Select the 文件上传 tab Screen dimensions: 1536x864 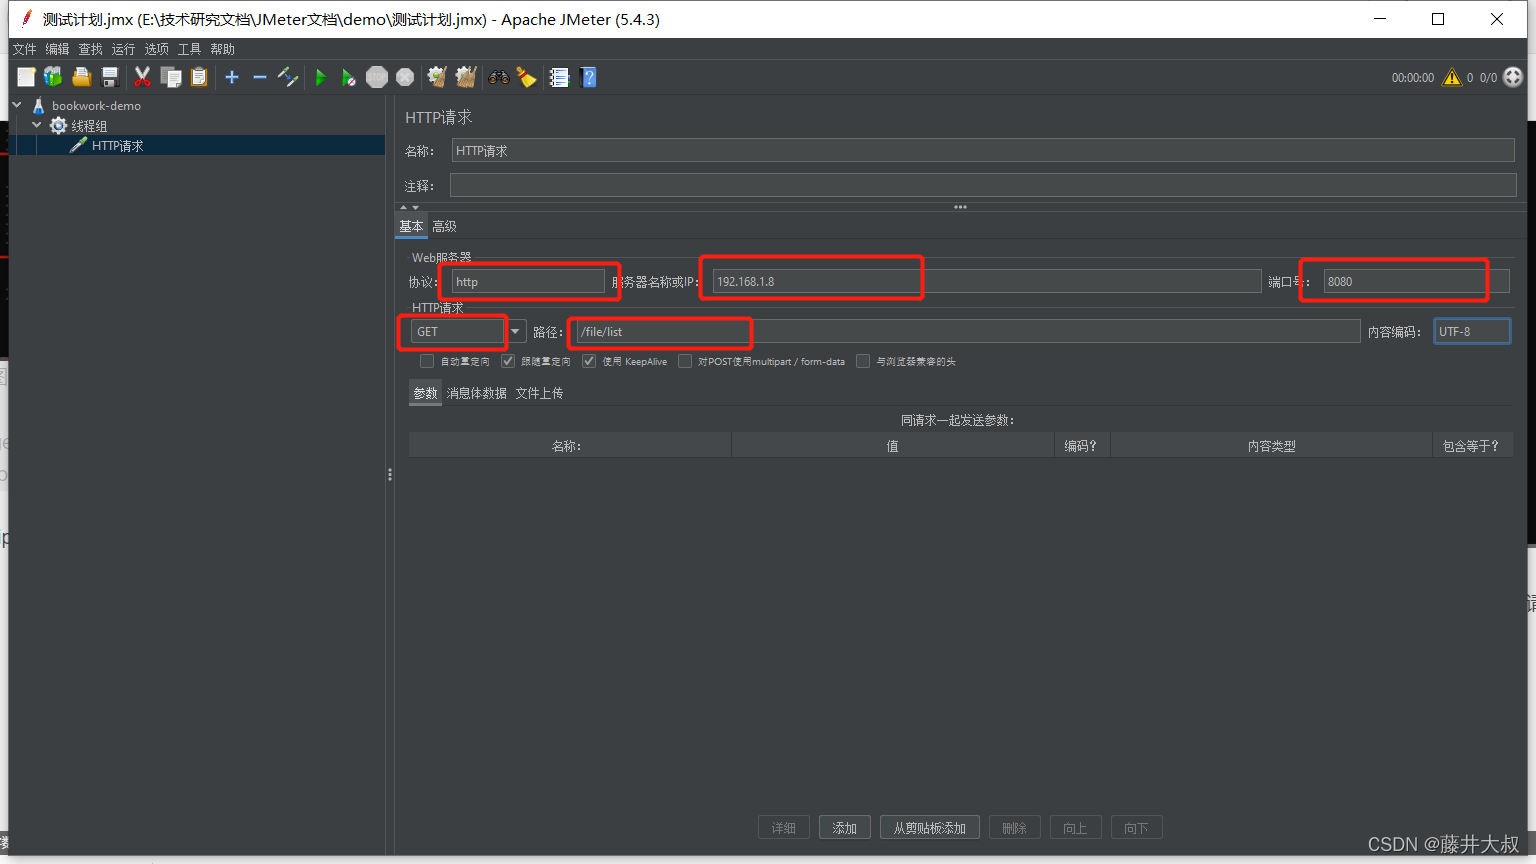pos(539,393)
